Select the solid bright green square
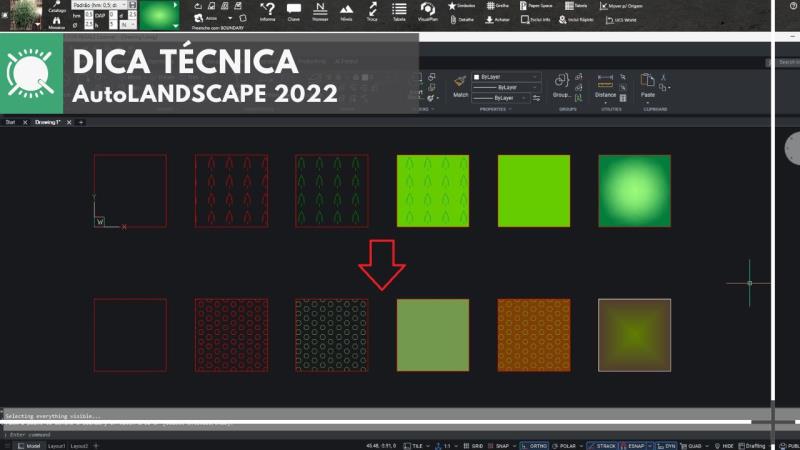Image resolution: width=800 pixels, height=450 pixels. (x=534, y=191)
